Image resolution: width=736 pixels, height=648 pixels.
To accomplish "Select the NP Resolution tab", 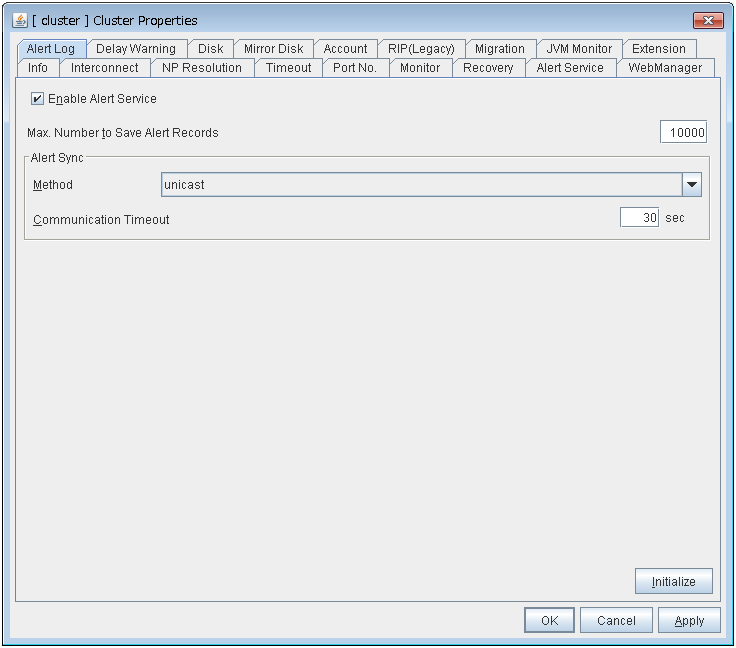I will point(201,68).
